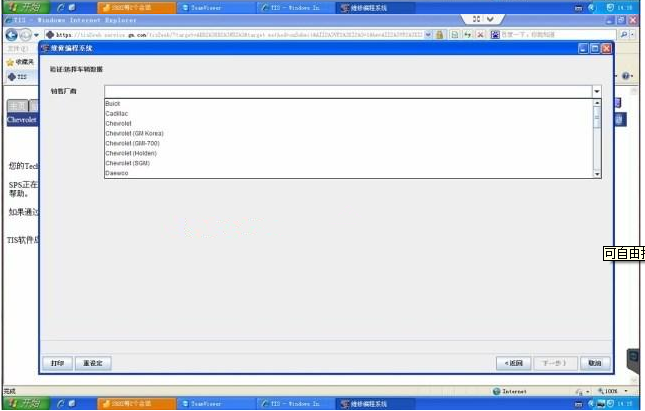
Task: Click the 重设定 reset button
Action: (x=93, y=363)
